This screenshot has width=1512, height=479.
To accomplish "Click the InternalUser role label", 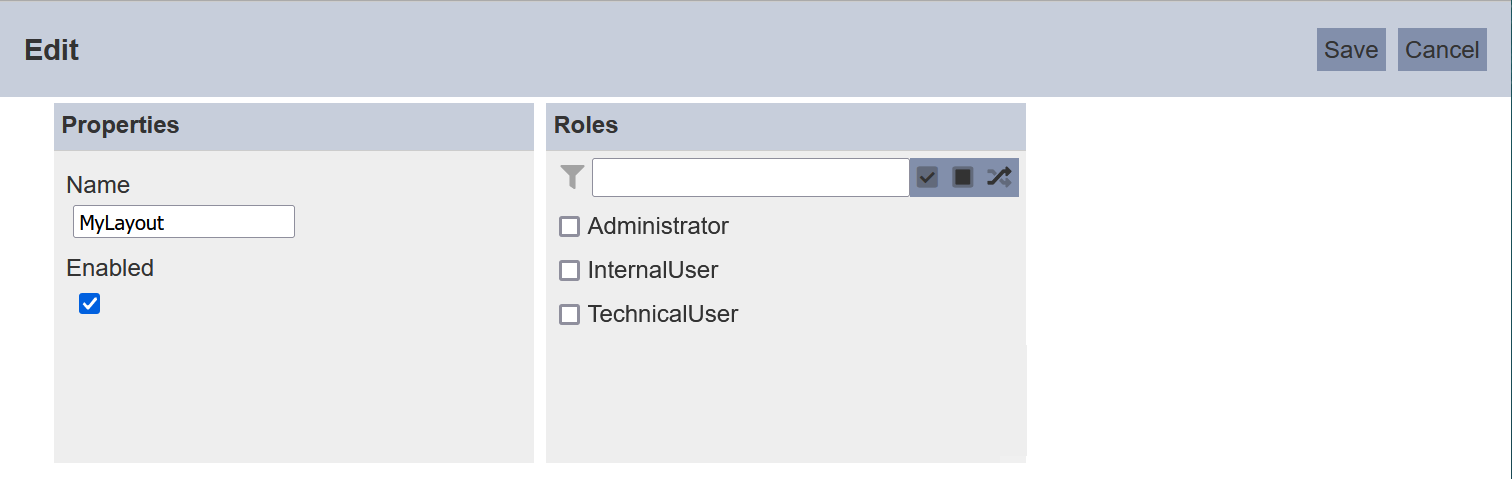I will click(x=653, y=271).
